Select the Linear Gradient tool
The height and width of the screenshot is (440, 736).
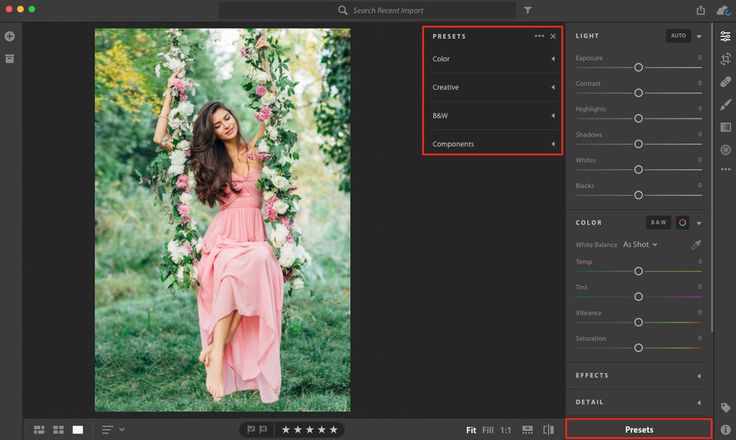(725, 127)
